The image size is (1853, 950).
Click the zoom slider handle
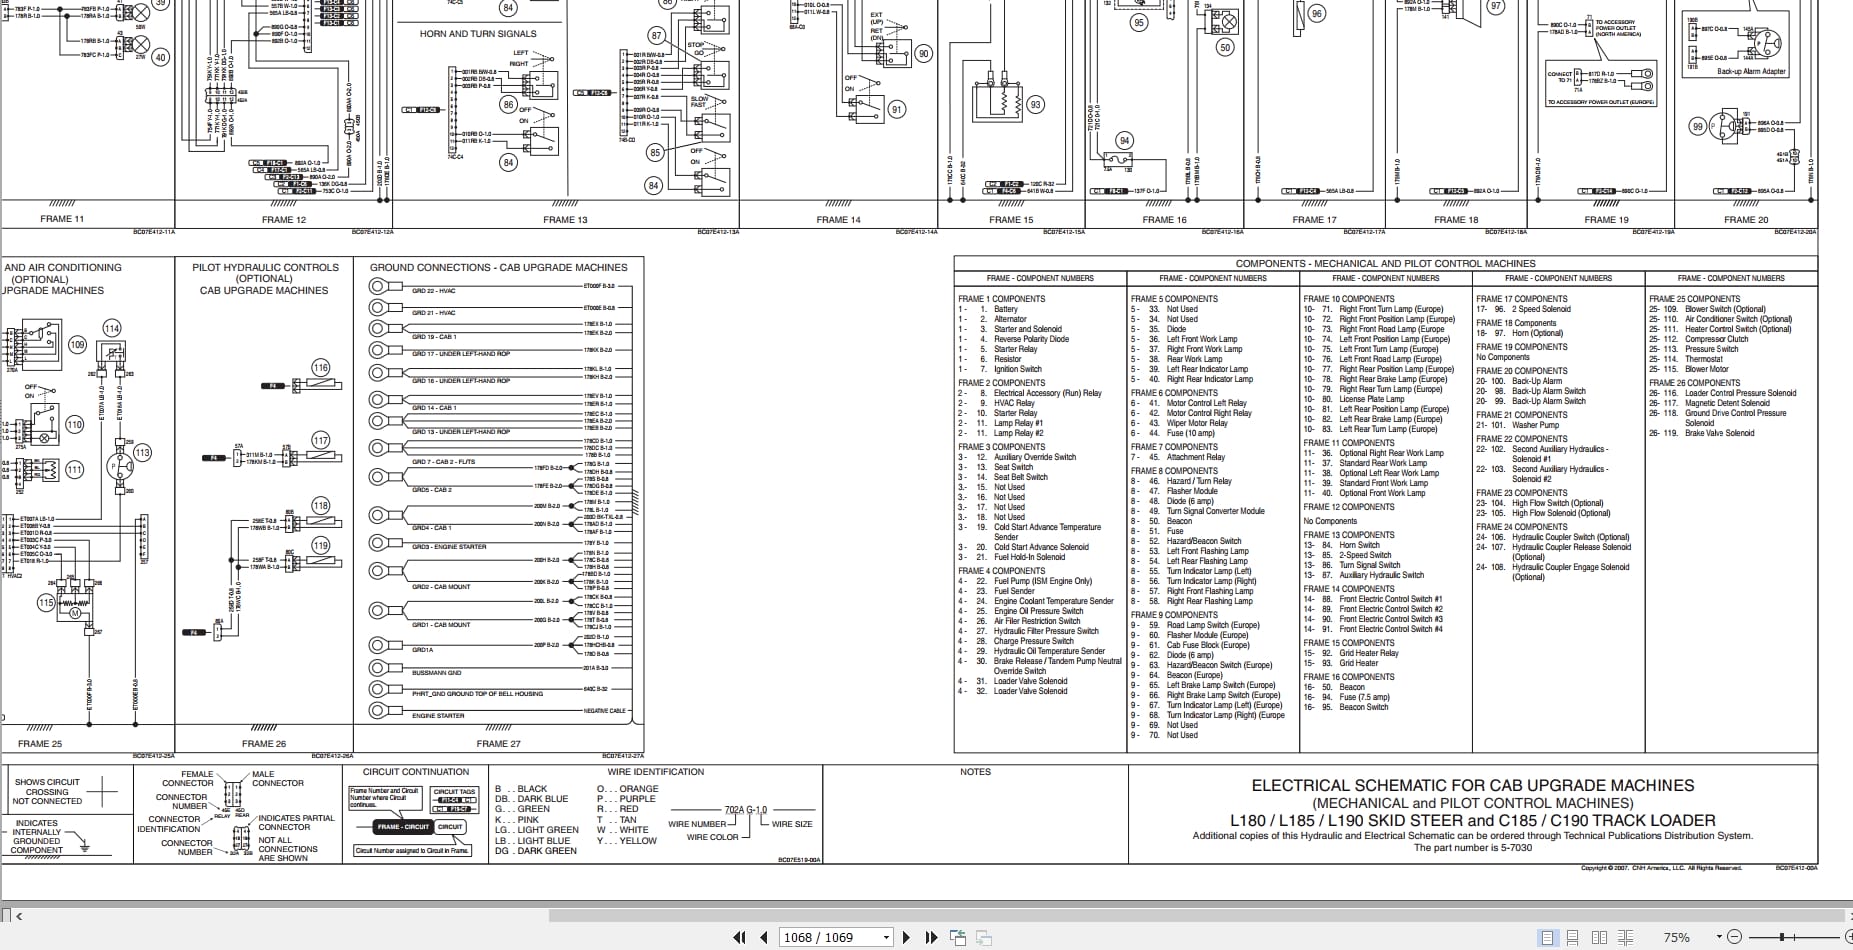coord(1782,937)
